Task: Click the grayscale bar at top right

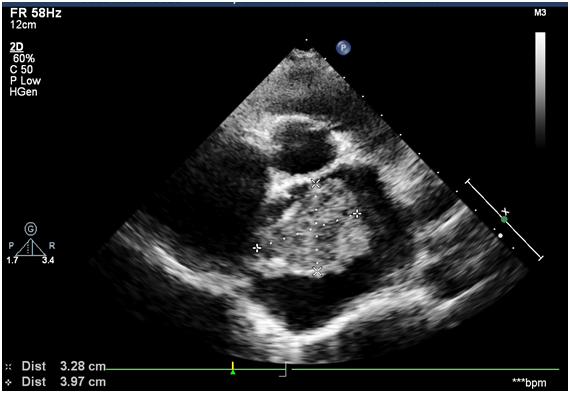Action: click(540, 89)
